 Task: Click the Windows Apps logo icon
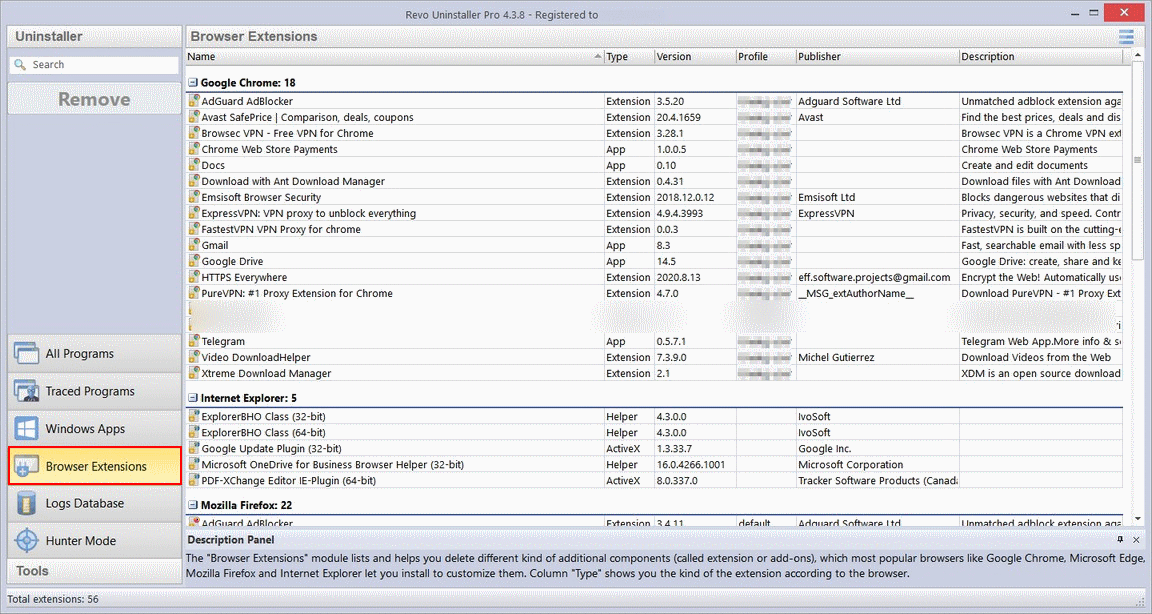point(26,428)
